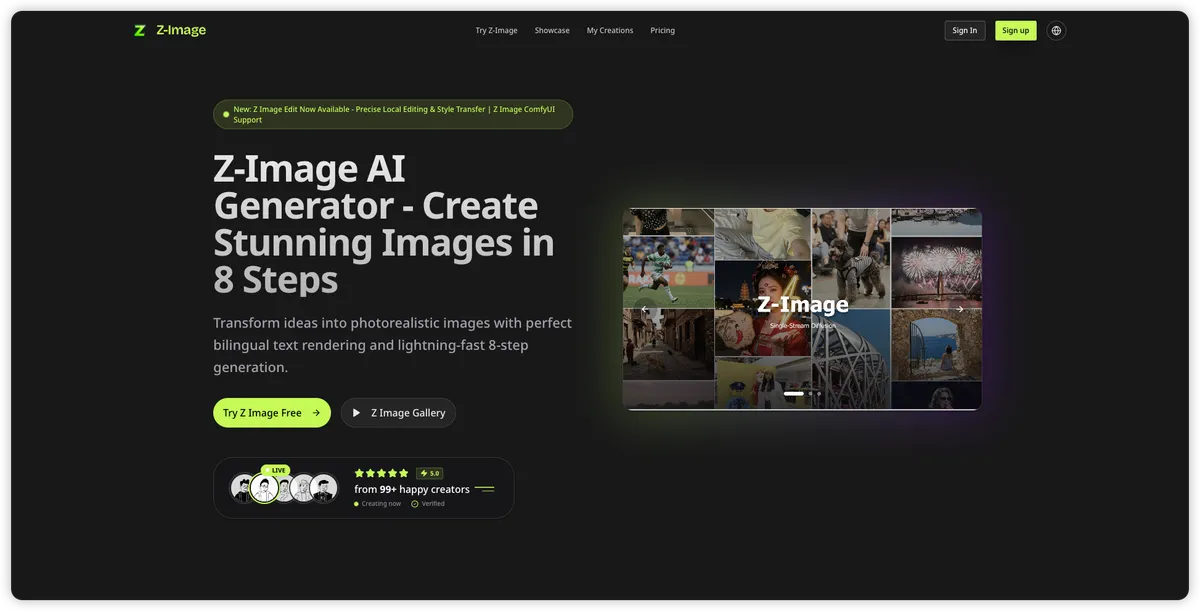The image size is (1200, 611).
Task: Open Try Z-Image in the nav bar
Action: point(496,31)
